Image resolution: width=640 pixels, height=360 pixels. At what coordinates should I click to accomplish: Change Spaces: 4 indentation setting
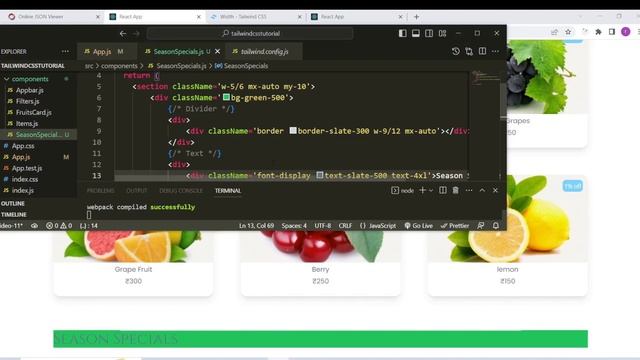tap(294, 225)
